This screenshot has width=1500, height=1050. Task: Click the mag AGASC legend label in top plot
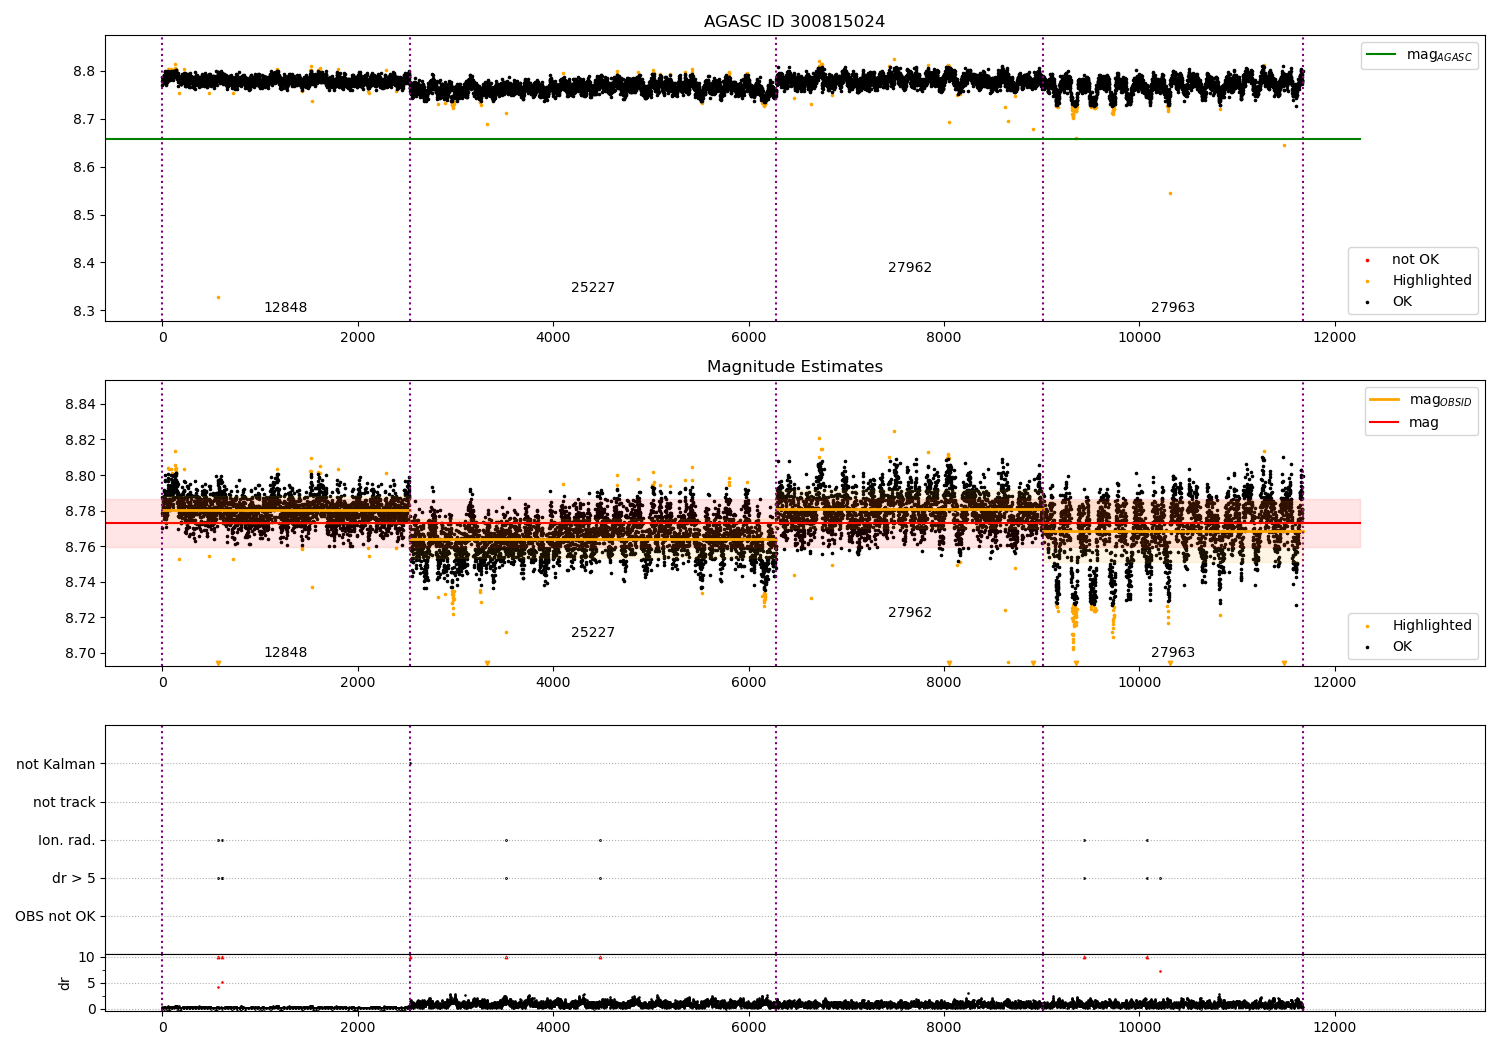click(x=1439, y=55)
